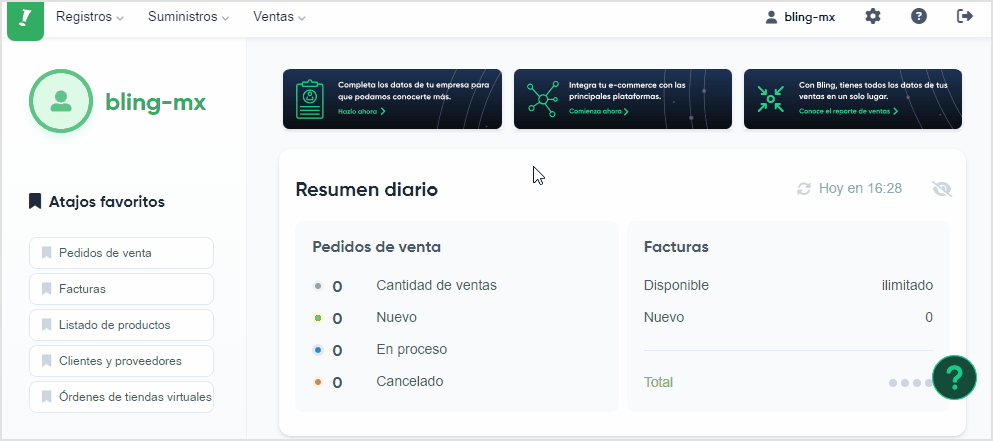
Task: Click Conoce el reporte de ventas link
Action: [x=849, y=112]
